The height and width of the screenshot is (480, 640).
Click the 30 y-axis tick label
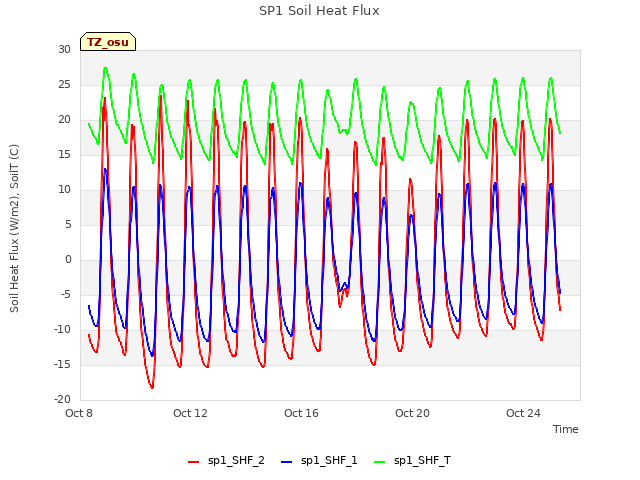(x=64, y=49)
